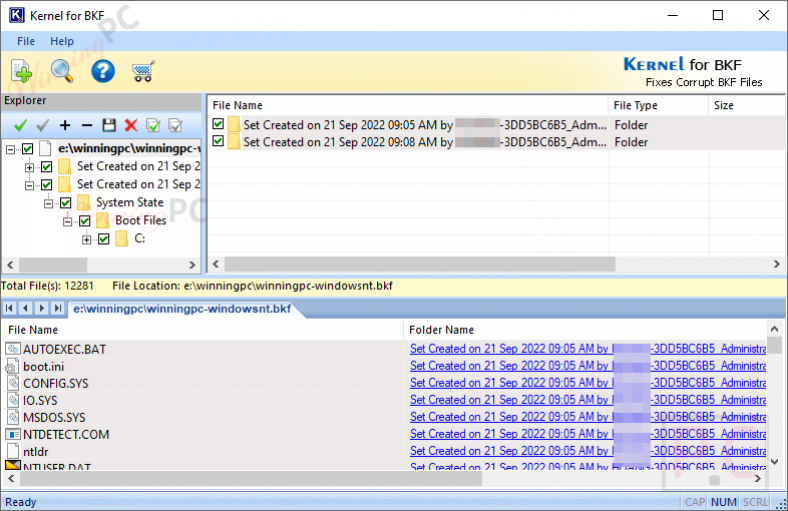Toggle checkbox for root bkf file node
The height and width of the screenshot is (511, 788).
28,149
